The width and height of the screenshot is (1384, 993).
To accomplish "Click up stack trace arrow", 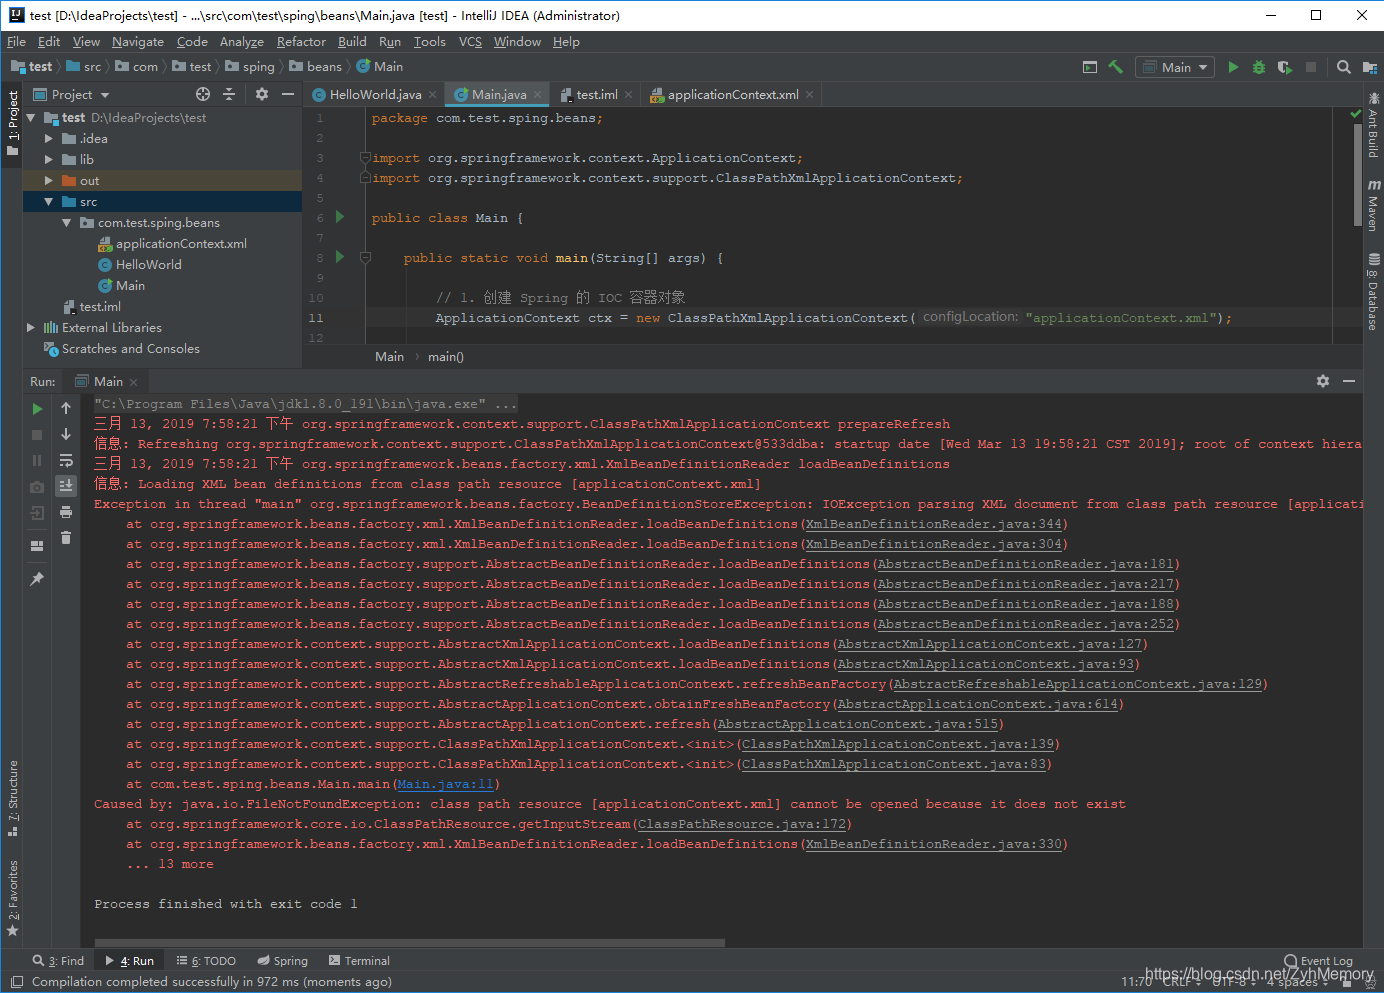I will (66, 408).
